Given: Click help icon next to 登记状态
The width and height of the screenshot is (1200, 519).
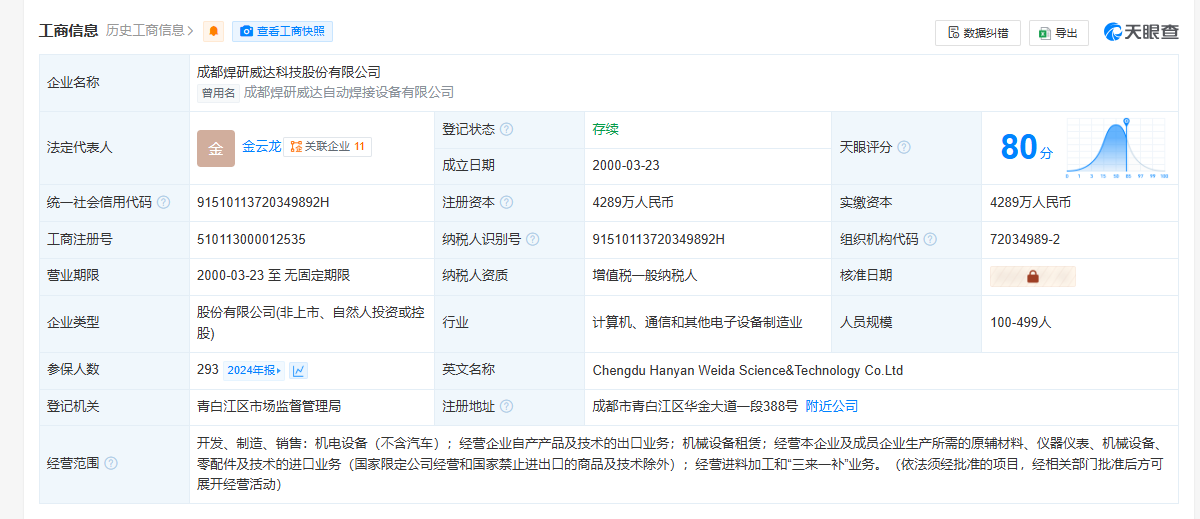Looking at the screenshot, I should pos(507,130).
